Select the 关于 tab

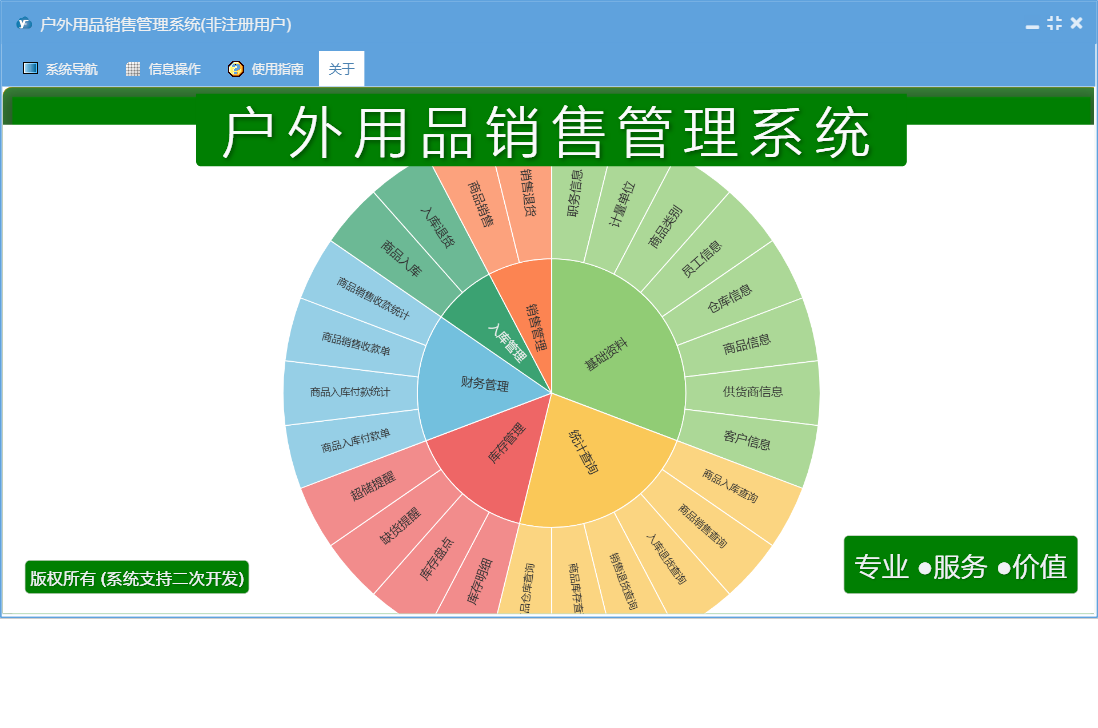click(341, 69)
